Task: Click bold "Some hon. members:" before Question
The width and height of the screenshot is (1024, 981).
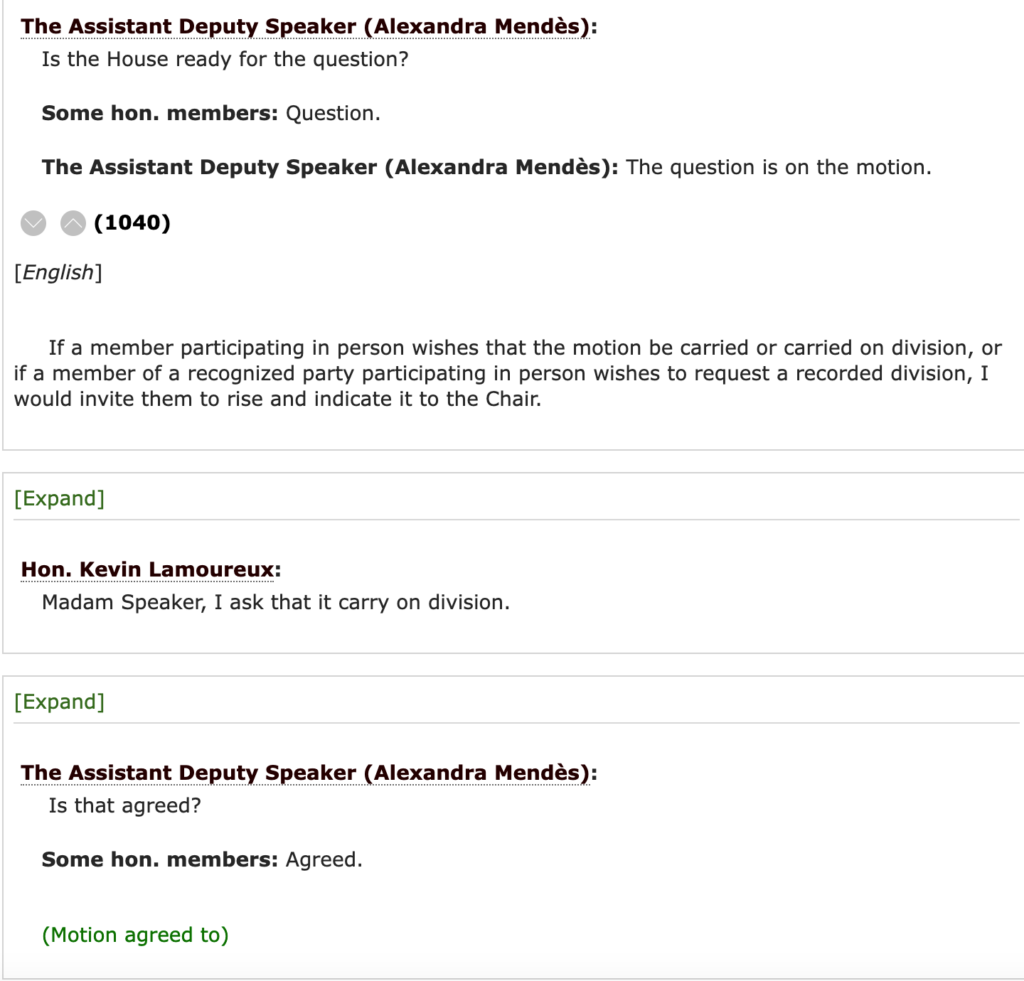Action: coord(159,113)
